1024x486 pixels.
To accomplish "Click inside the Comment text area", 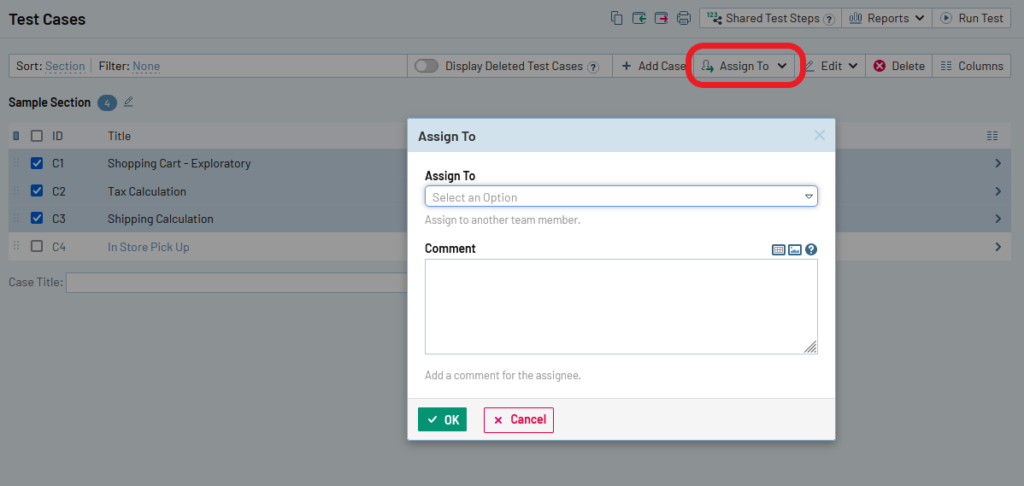I will 620,306.
